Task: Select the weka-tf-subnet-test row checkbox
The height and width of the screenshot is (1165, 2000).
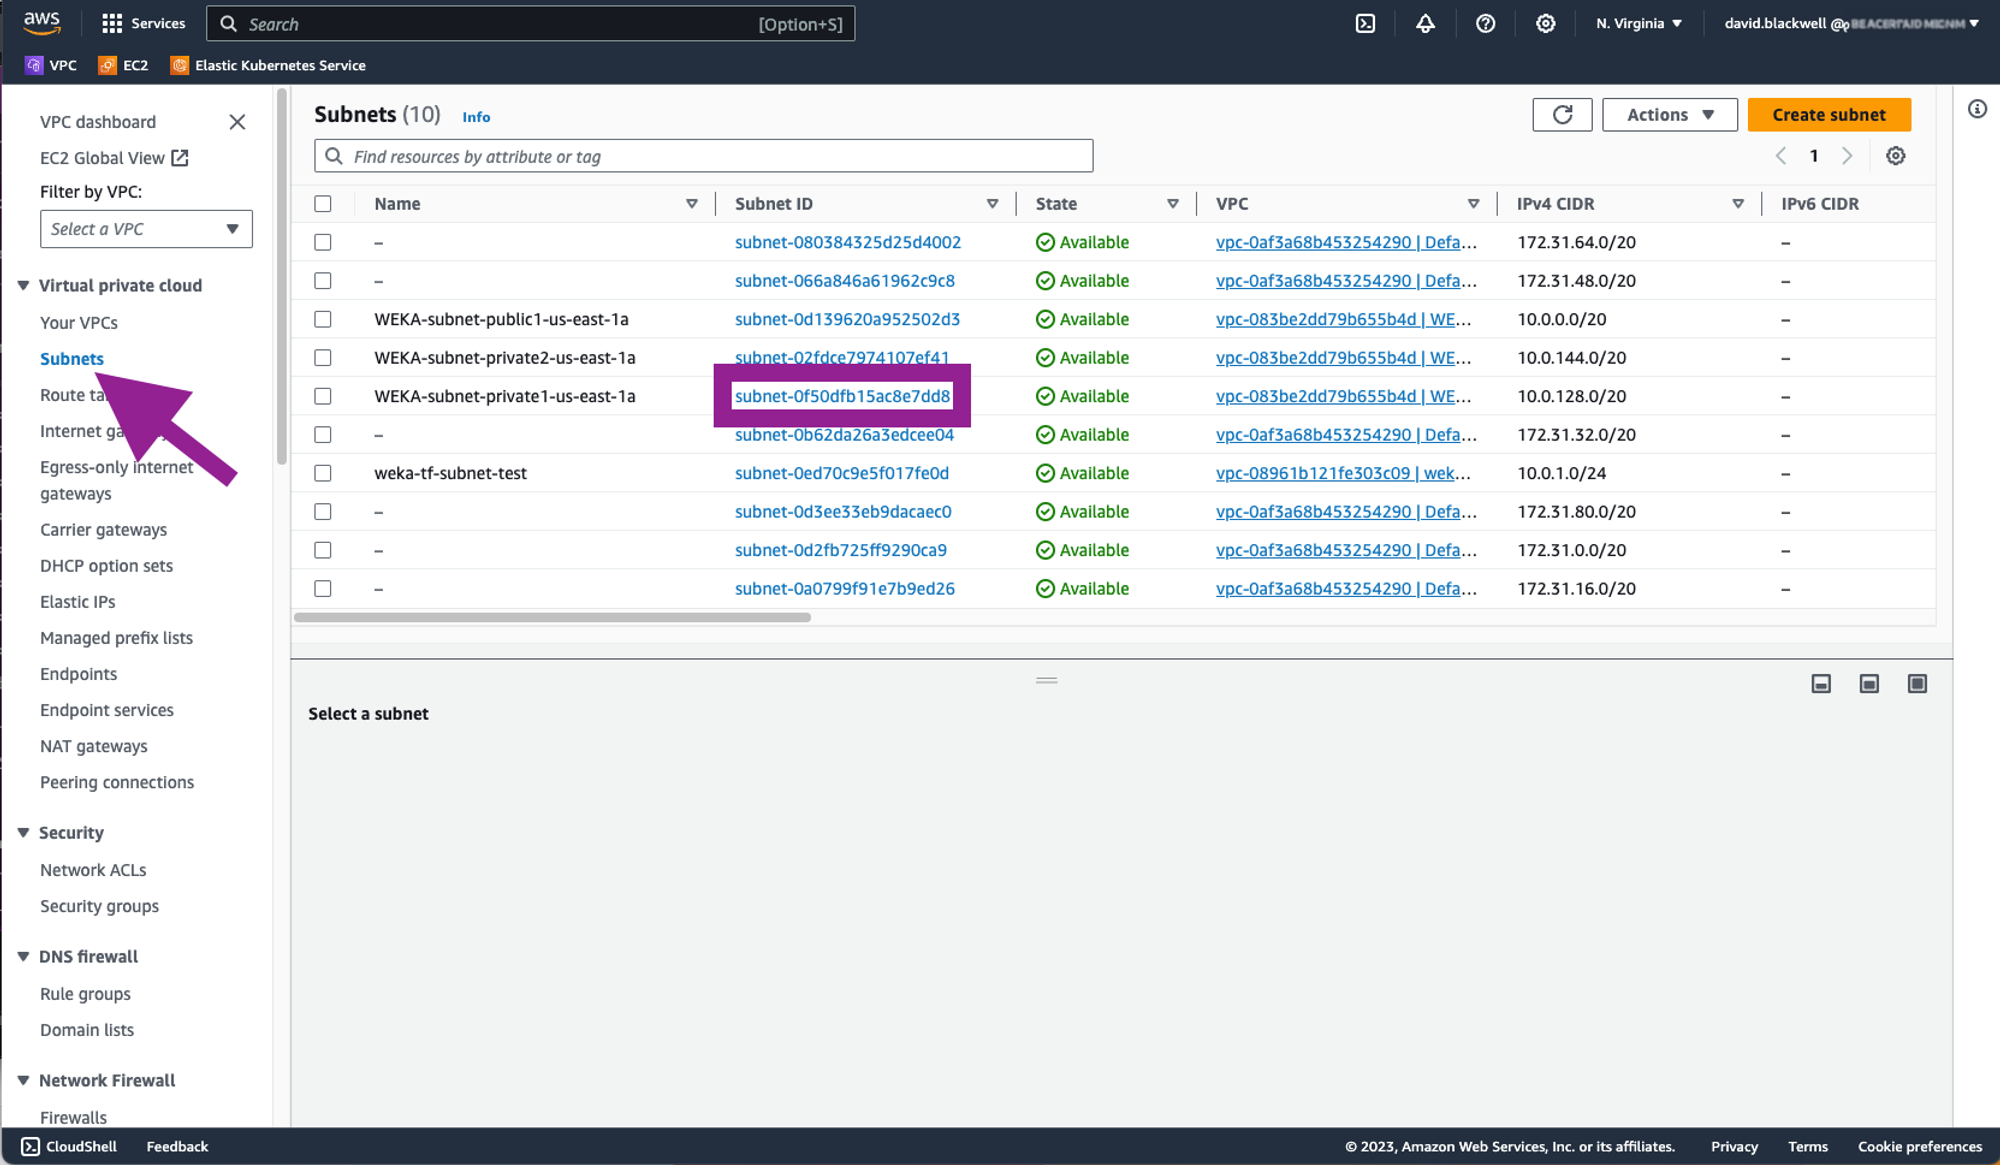Action: click(x=323, y=473)
